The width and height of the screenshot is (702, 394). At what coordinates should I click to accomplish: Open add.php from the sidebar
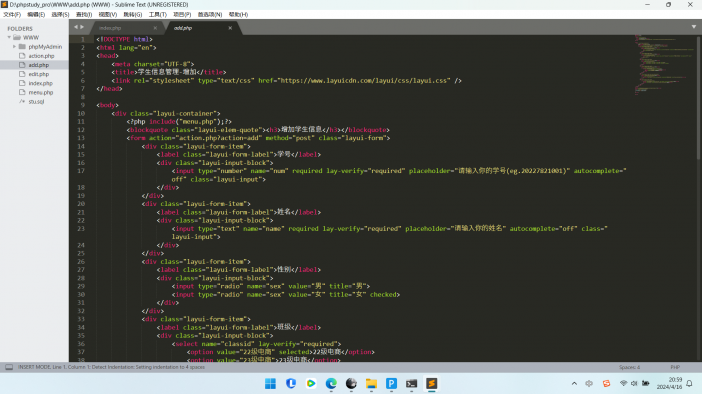[39, 65]
